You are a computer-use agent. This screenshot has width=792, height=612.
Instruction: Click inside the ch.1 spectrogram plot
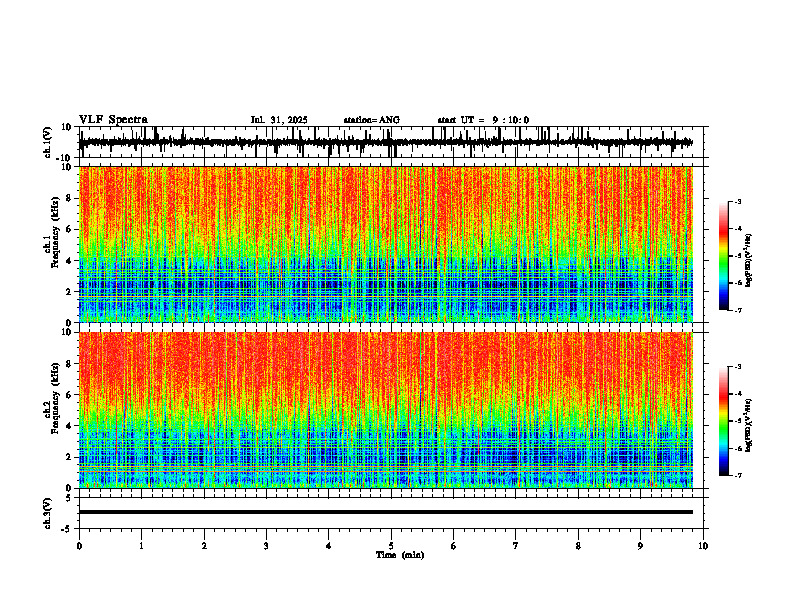[x=385, y=244]
